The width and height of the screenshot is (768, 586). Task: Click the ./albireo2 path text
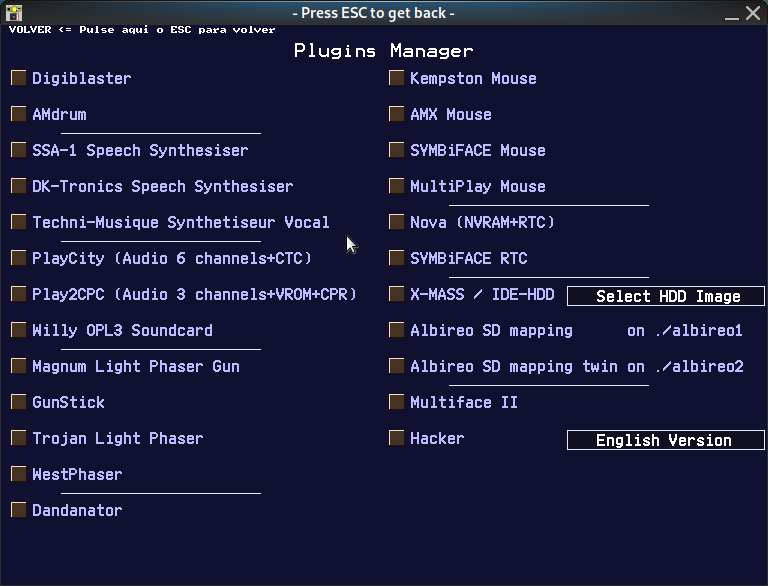click(699, 366)
